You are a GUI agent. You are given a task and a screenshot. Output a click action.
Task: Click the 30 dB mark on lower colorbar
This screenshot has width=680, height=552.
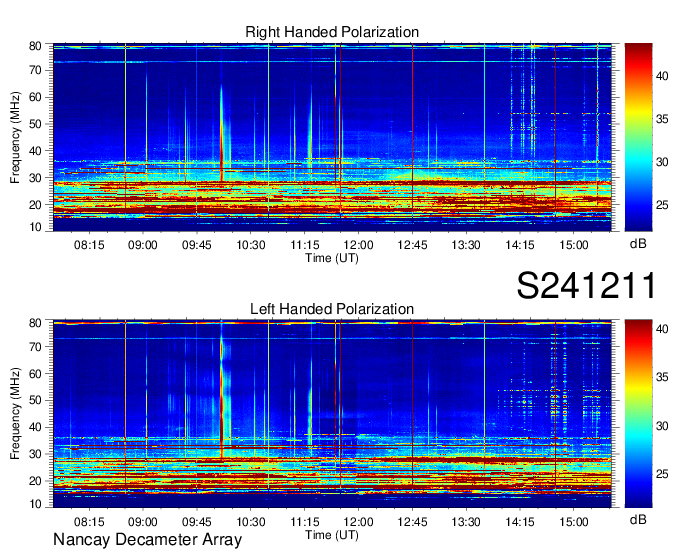coord(662,426)
